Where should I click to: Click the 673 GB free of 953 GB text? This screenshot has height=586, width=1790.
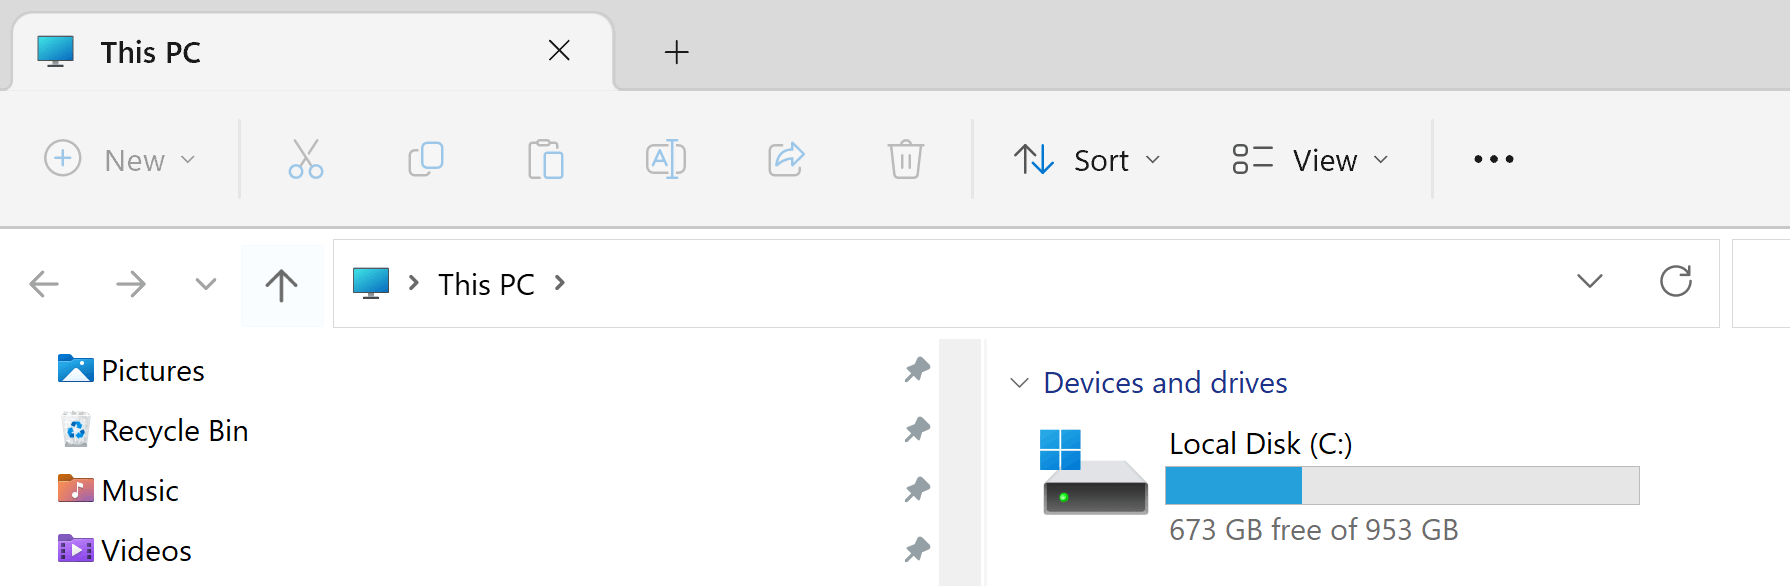[1314, 530]
